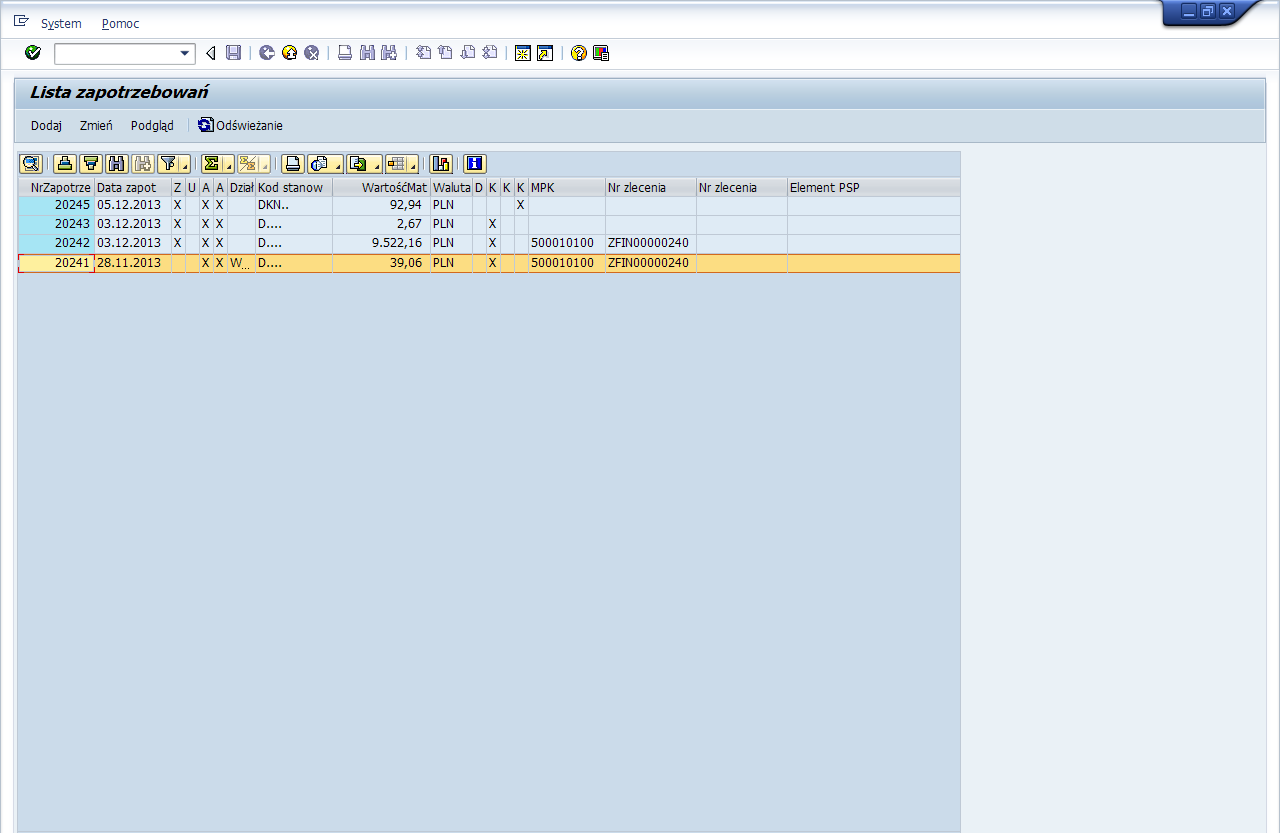Open the System menu
This screenshot has height=833, width=1280.
[x=61, y=23]
